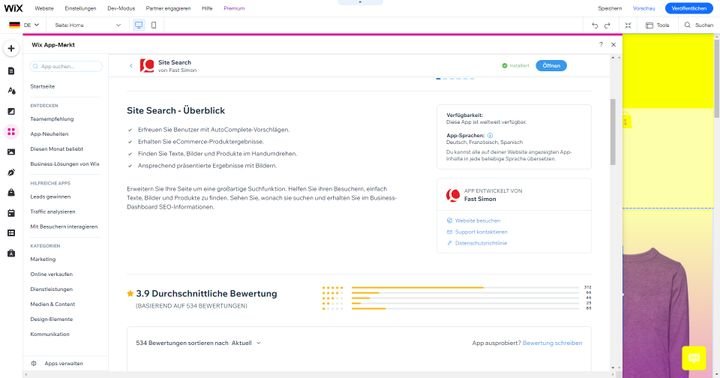Open the yellow chat widget button
Viewport: 720px width, 378px height.
(x=694, y=358)
